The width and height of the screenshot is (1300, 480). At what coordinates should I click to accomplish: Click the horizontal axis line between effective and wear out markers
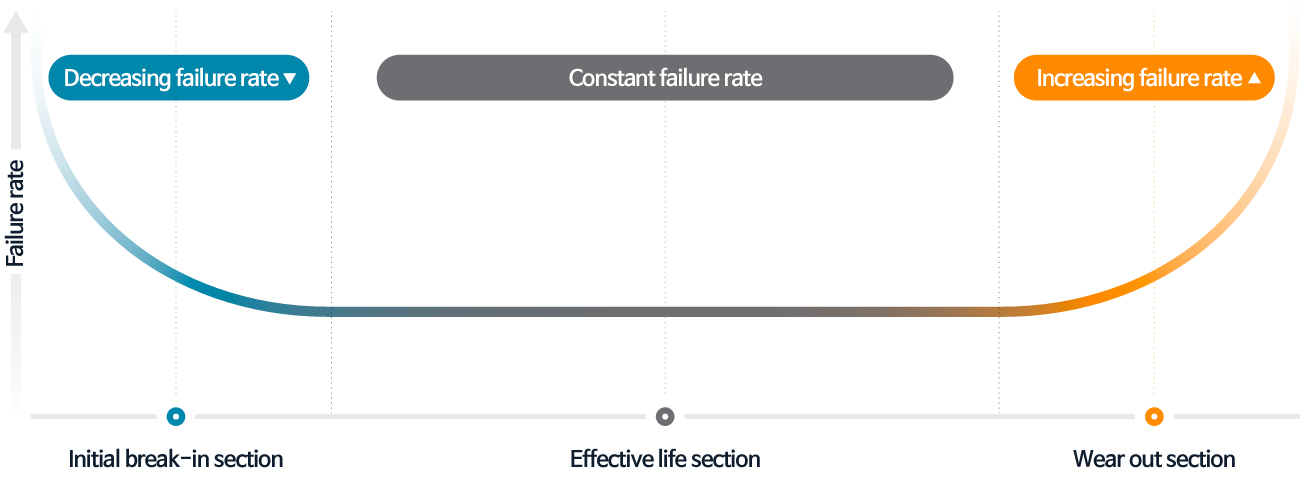[909, 416]
